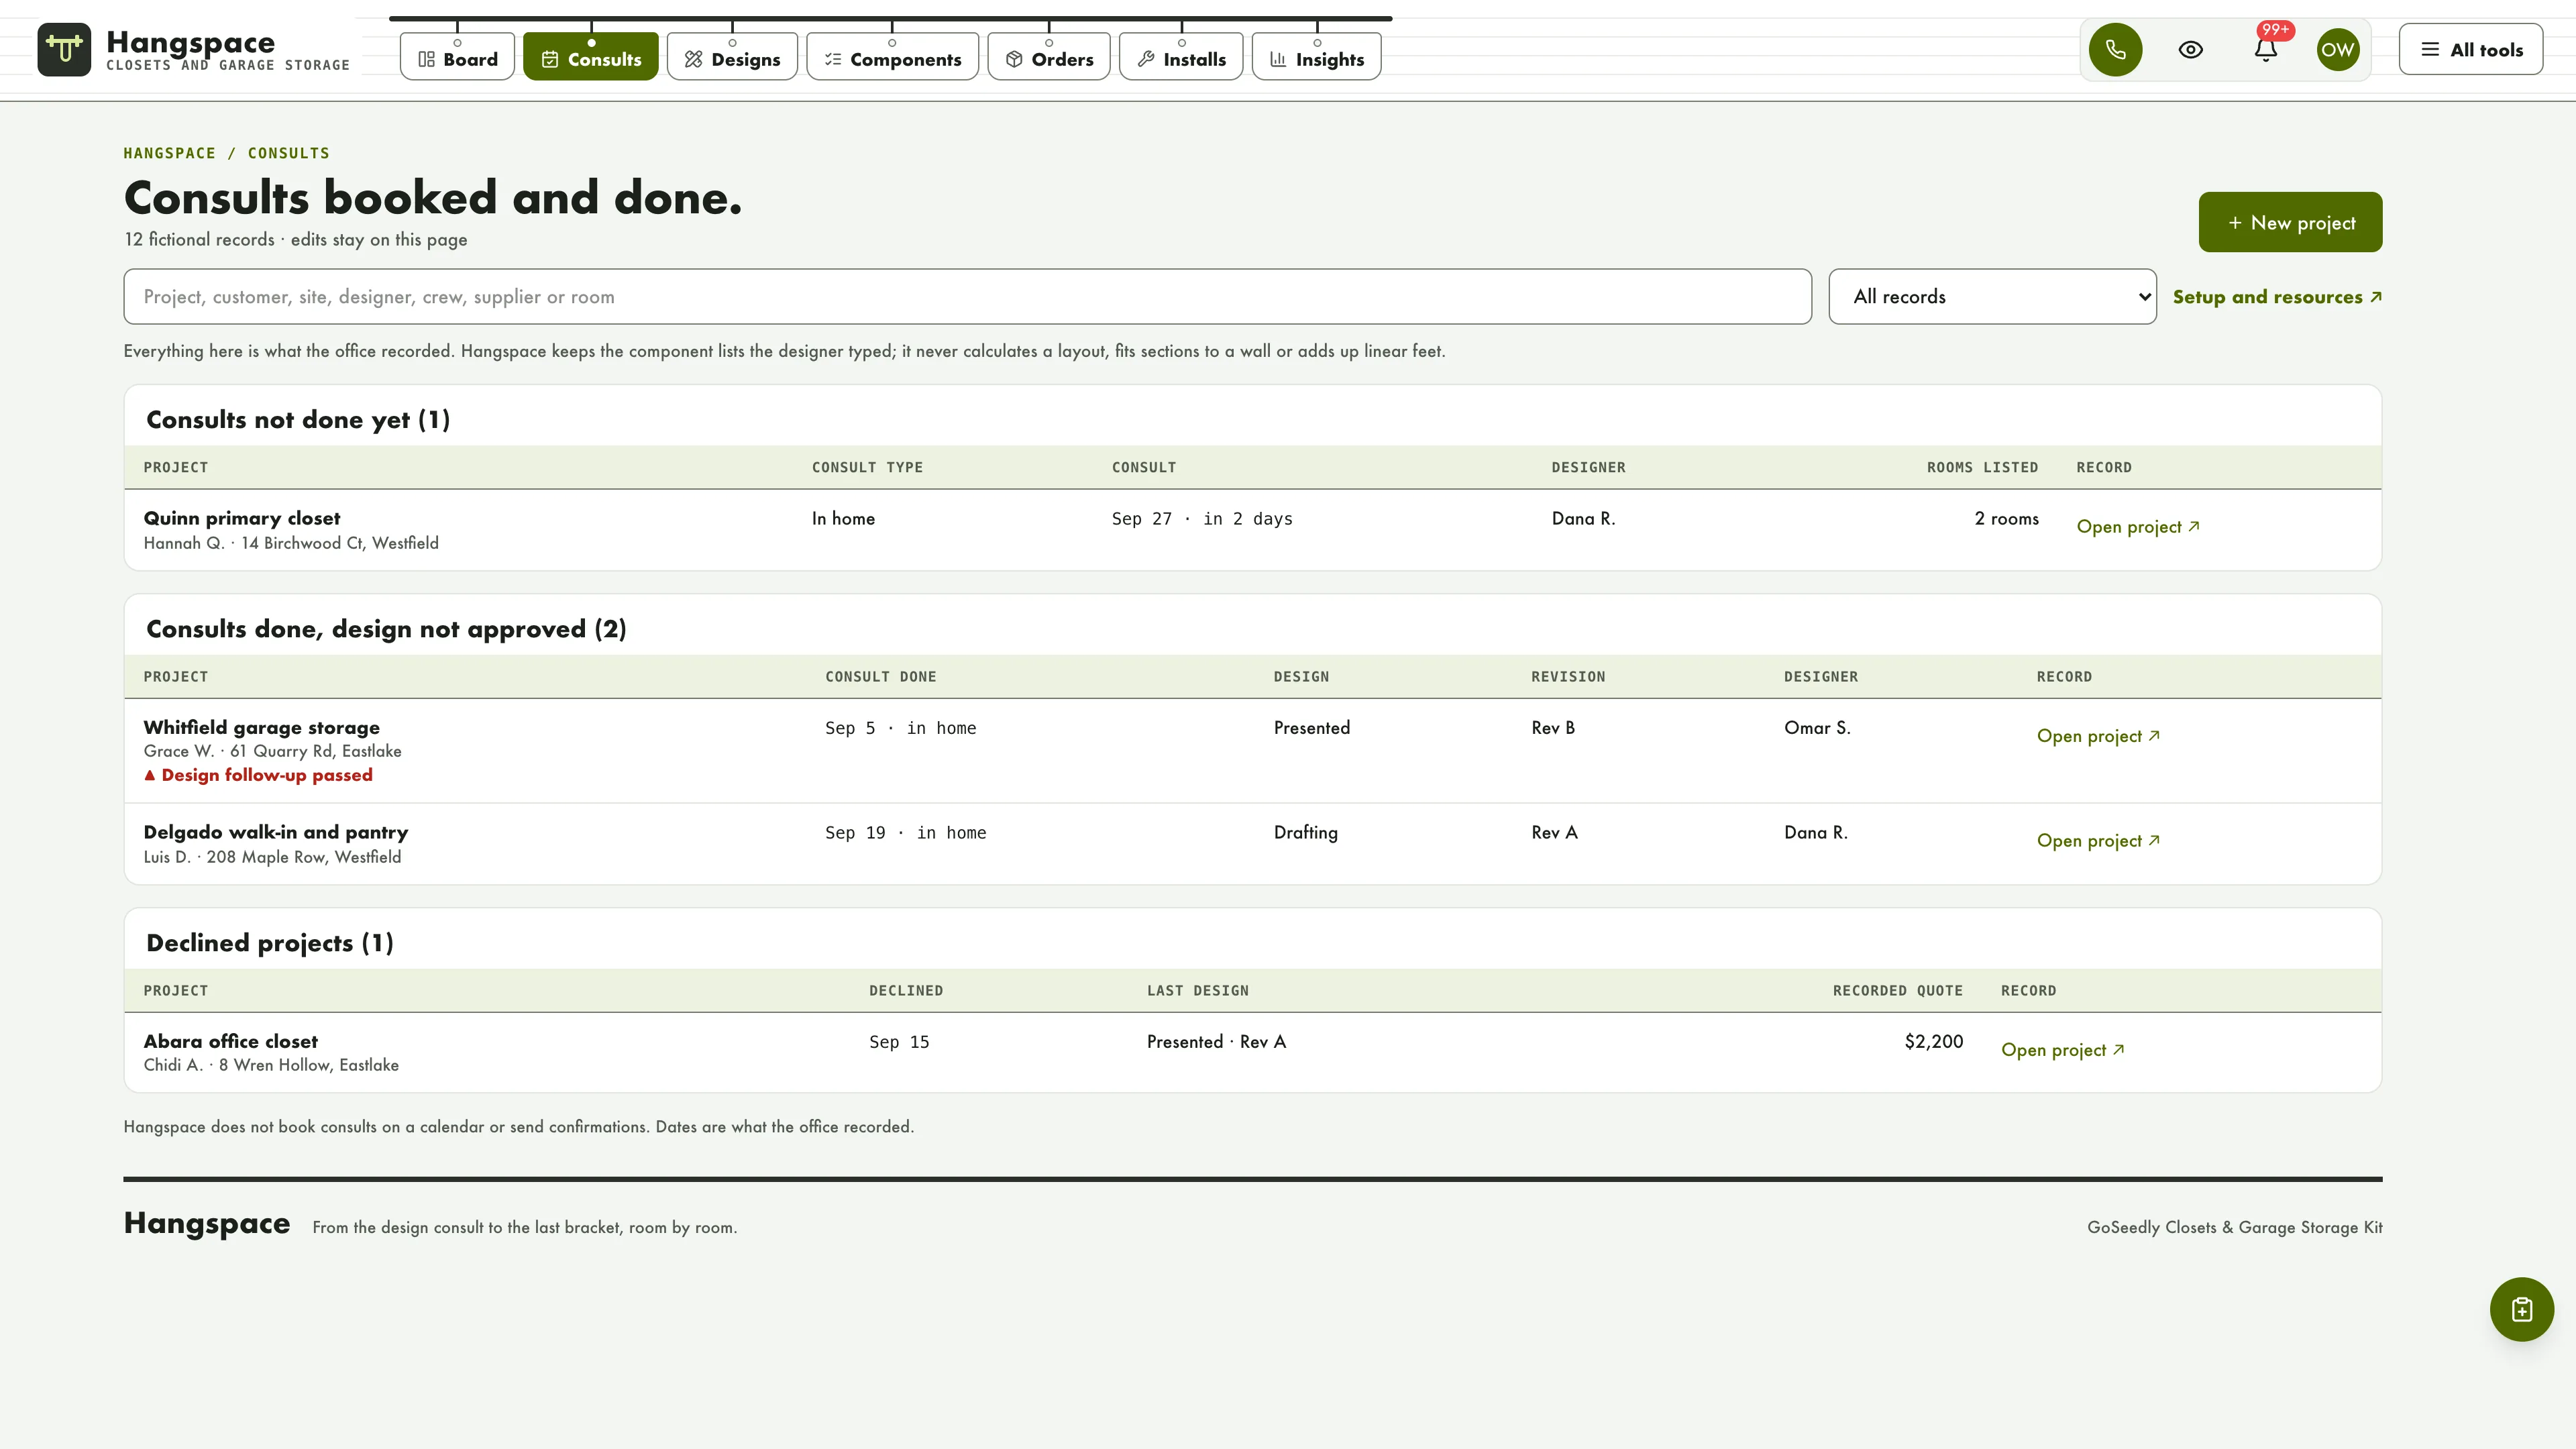This screenshot has width=2576, height=1449.
Task: Click Whitfield garage storage project name
Action: (262, 727)
